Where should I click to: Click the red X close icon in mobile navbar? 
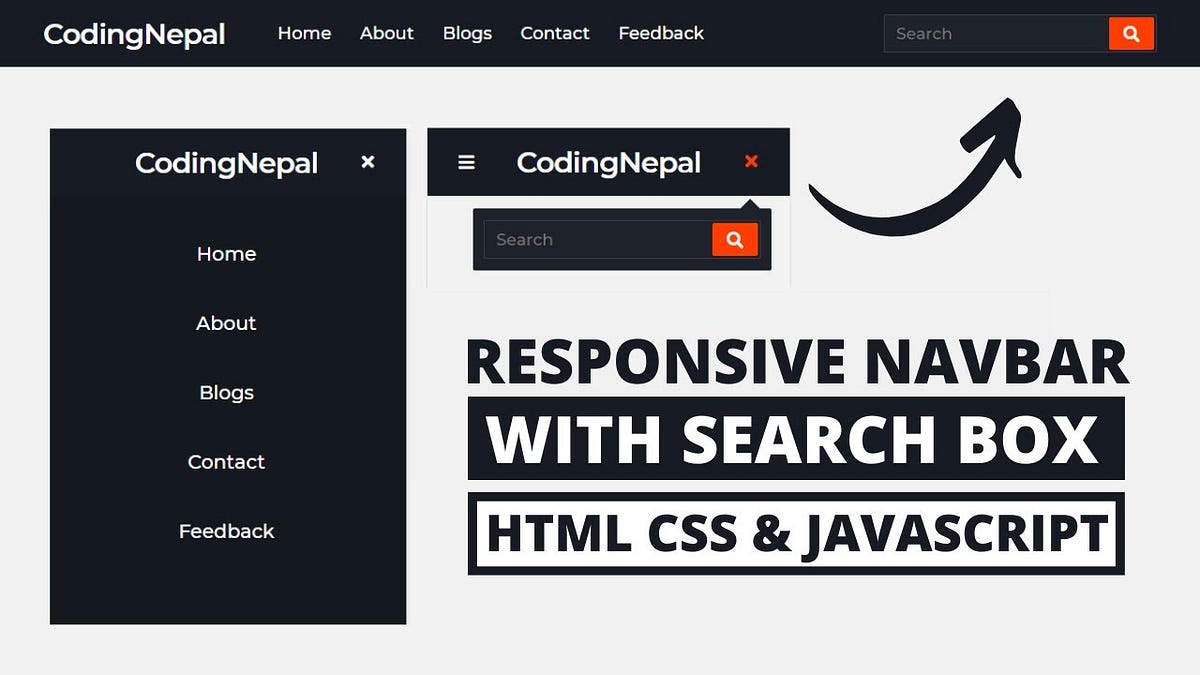tap(751, 161)
